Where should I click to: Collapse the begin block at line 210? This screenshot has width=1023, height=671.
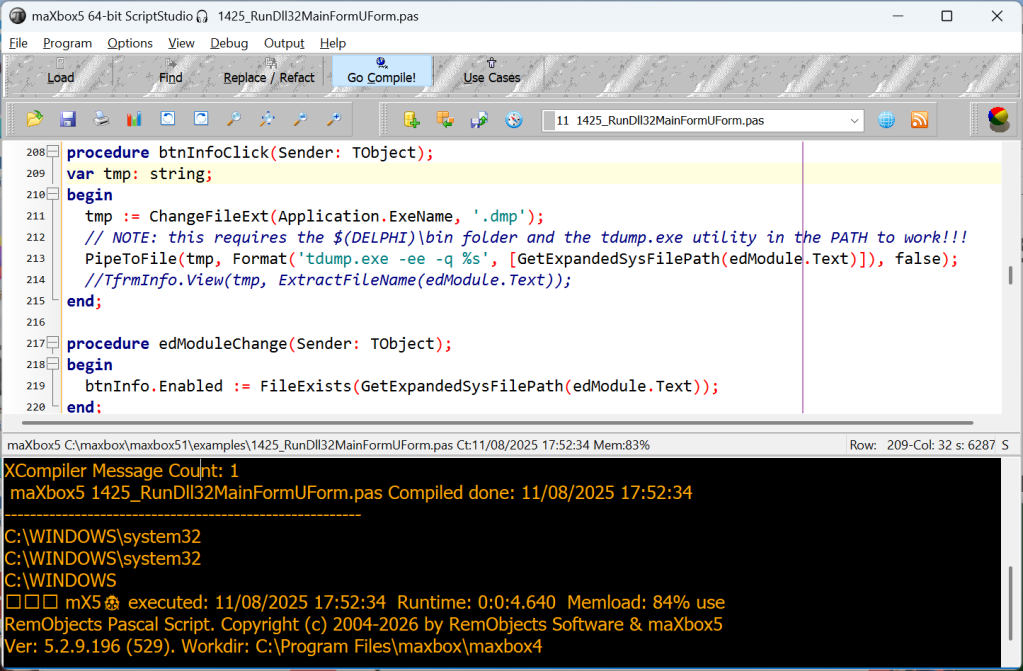[53, 195]
